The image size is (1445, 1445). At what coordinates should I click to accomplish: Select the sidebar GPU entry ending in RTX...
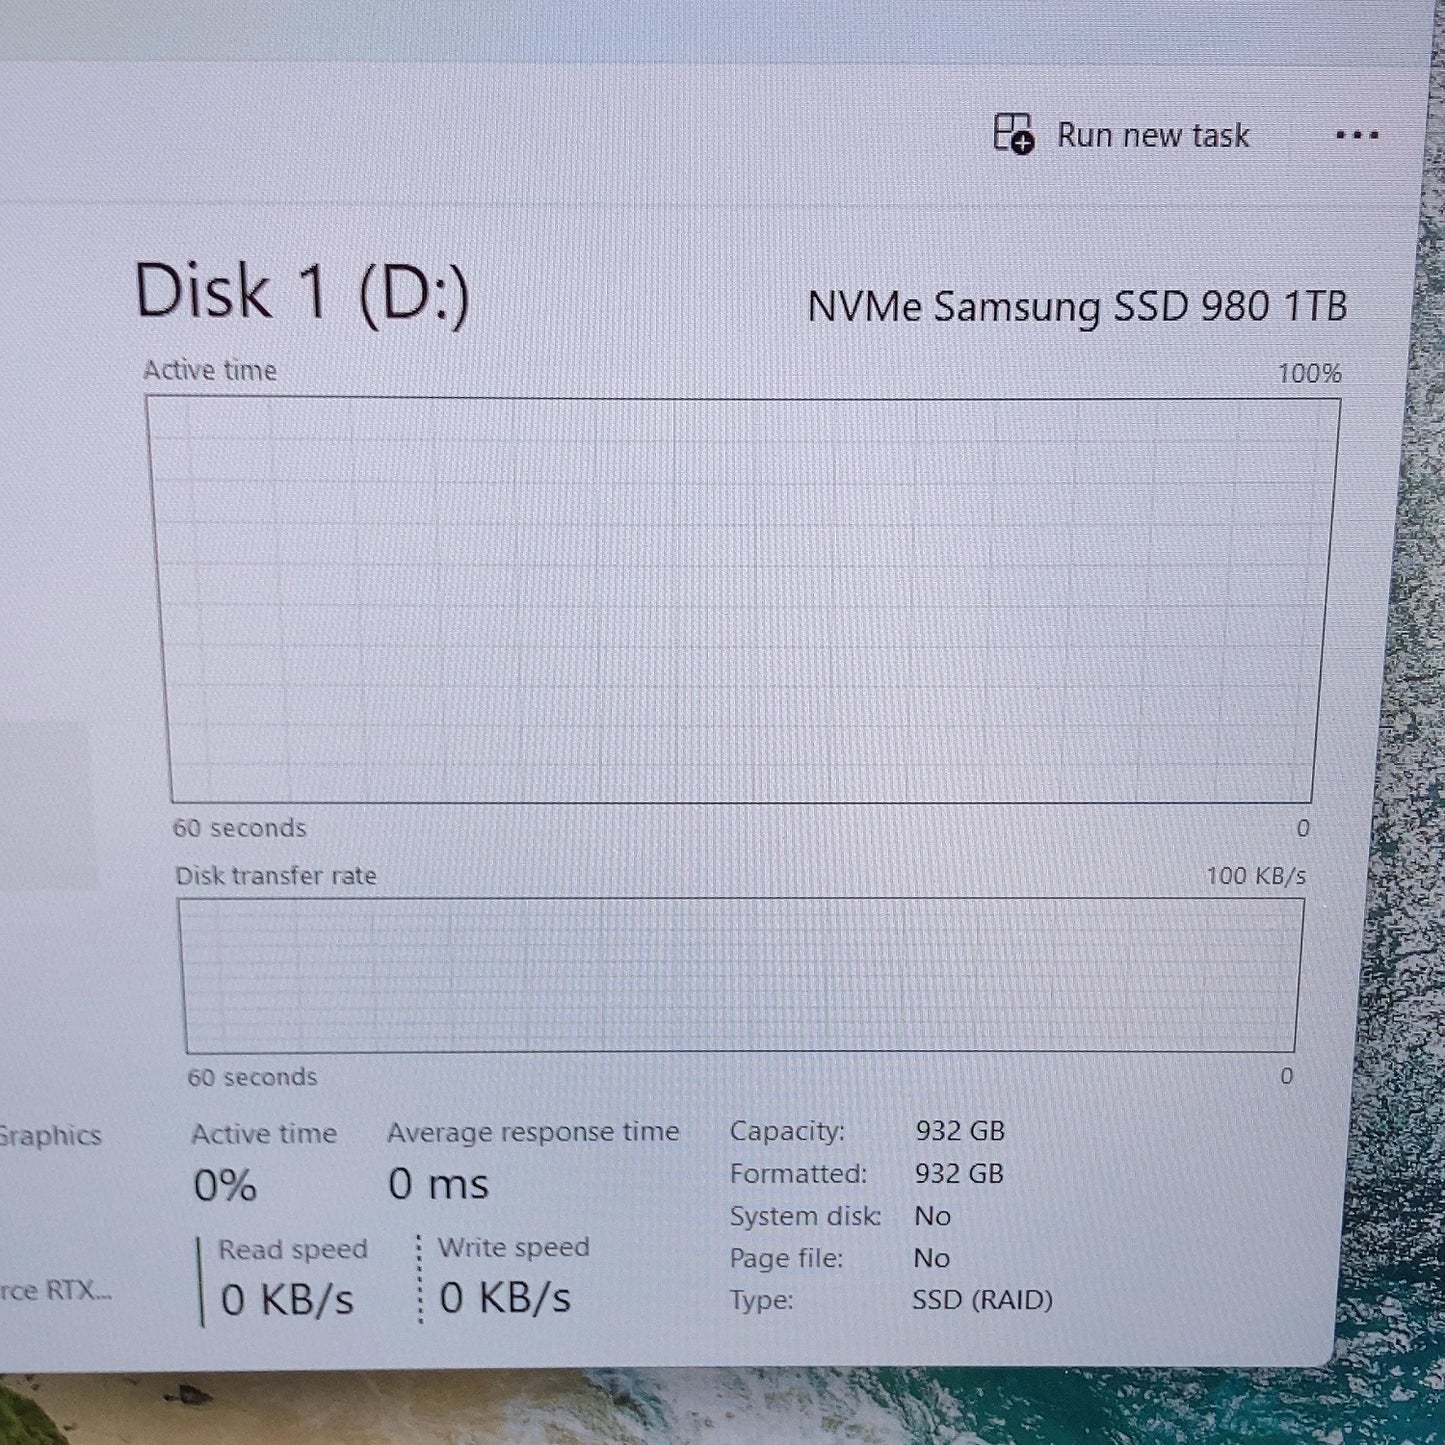pos(55,1290)
